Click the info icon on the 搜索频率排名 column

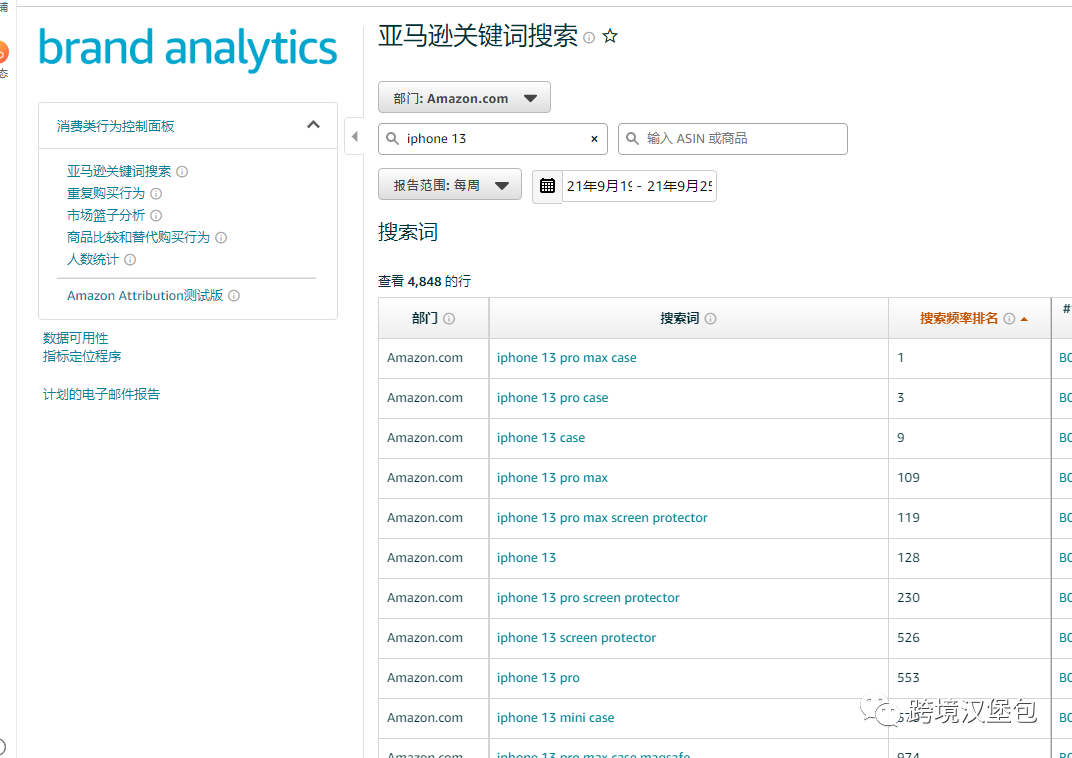point(1009,318)
